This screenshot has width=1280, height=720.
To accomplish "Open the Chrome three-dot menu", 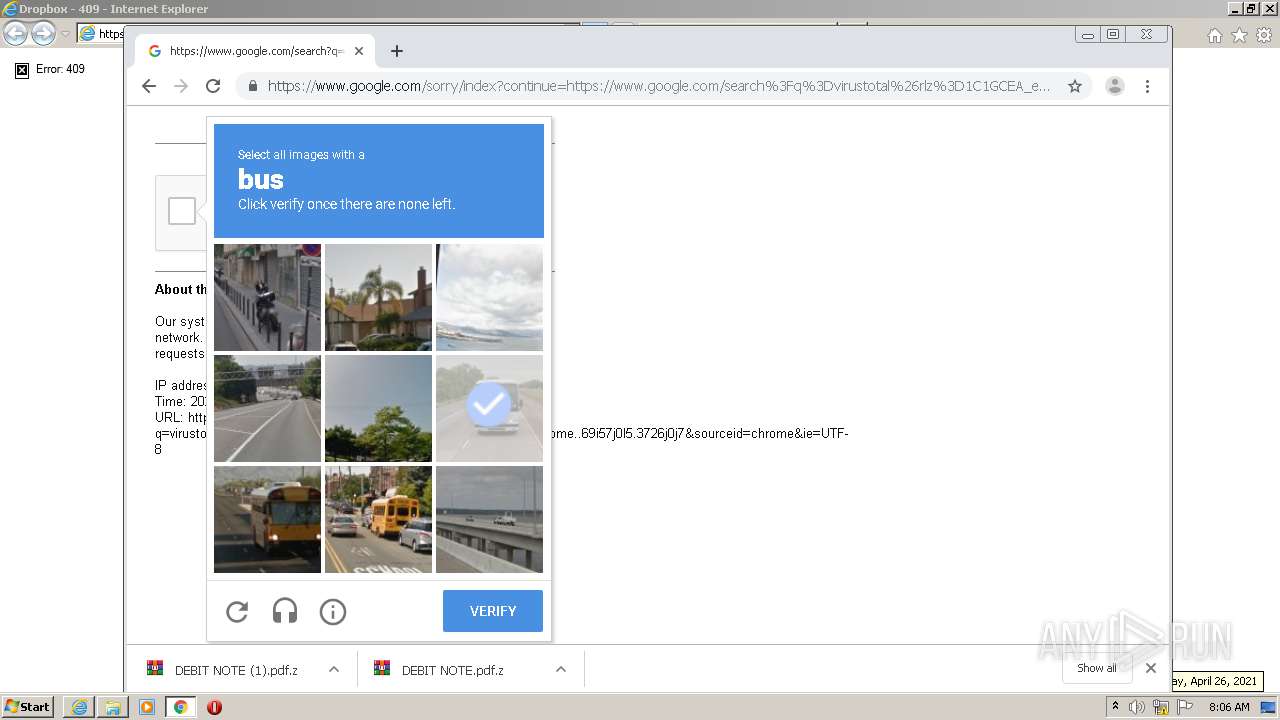I will click(1147, 86).
